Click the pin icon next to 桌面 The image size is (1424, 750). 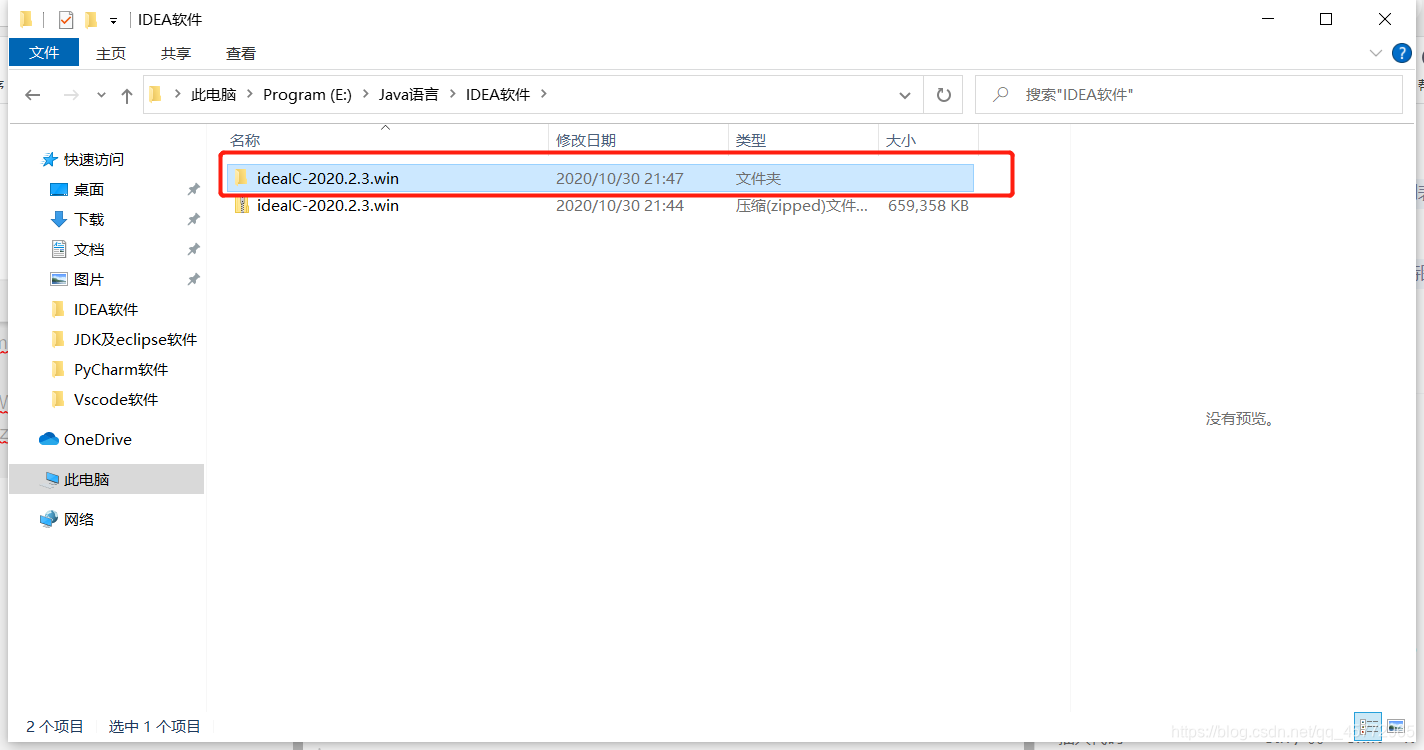click(193, 189)
